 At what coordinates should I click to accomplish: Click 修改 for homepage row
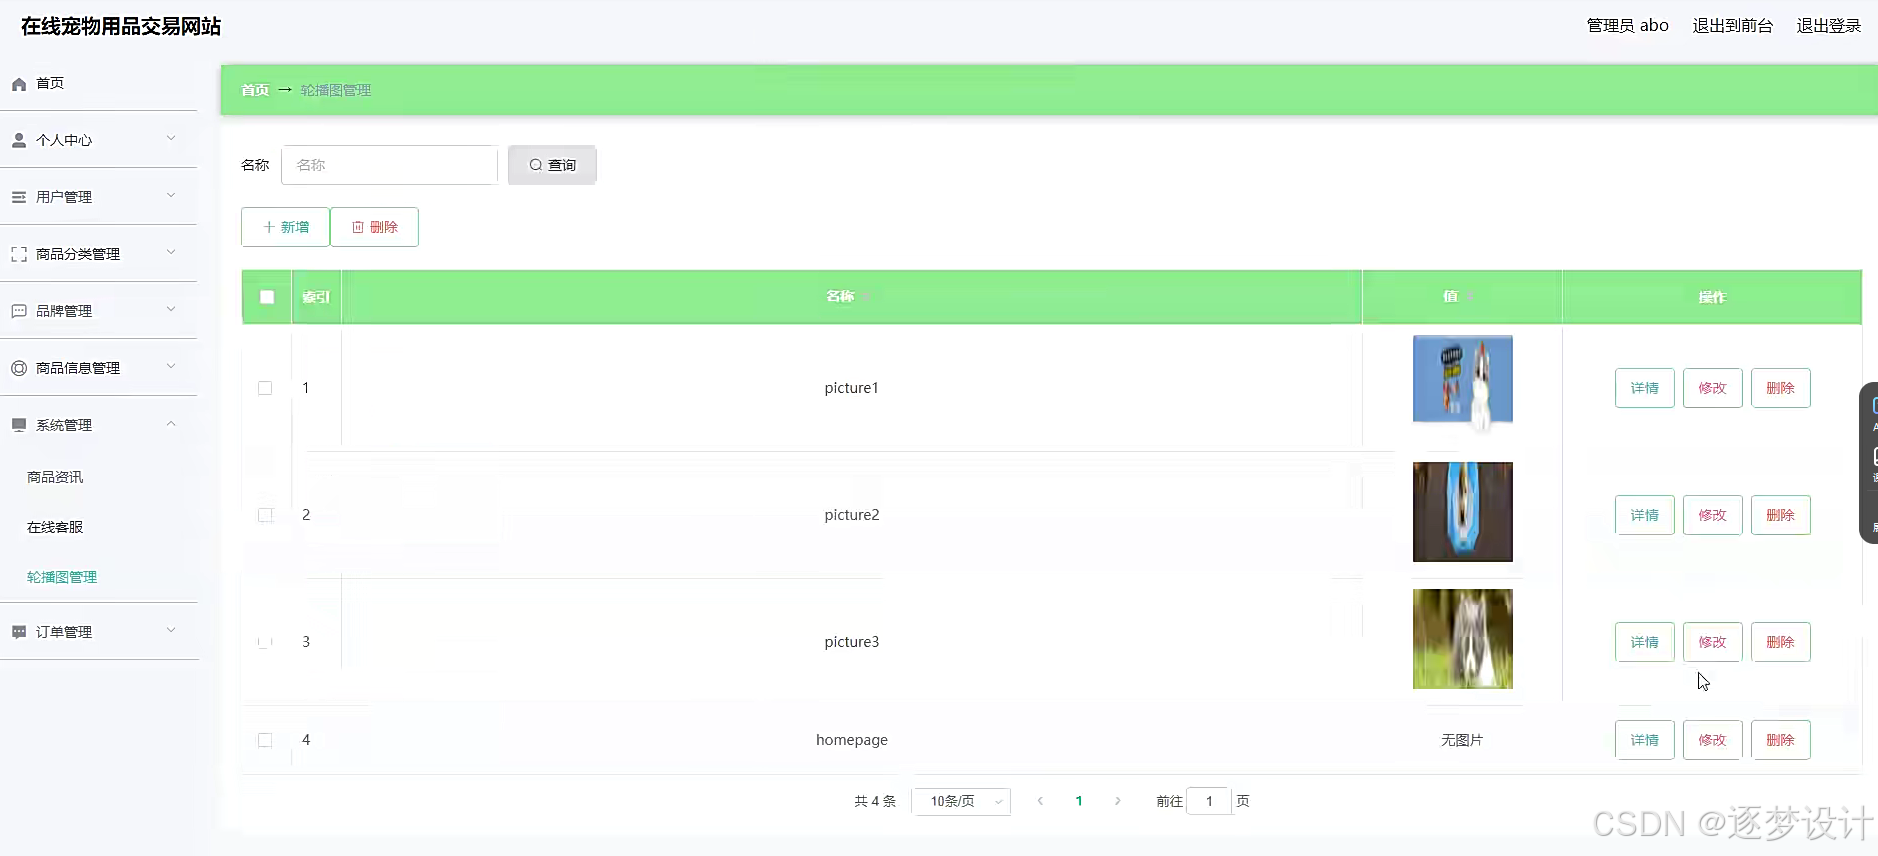point(1713,740)
